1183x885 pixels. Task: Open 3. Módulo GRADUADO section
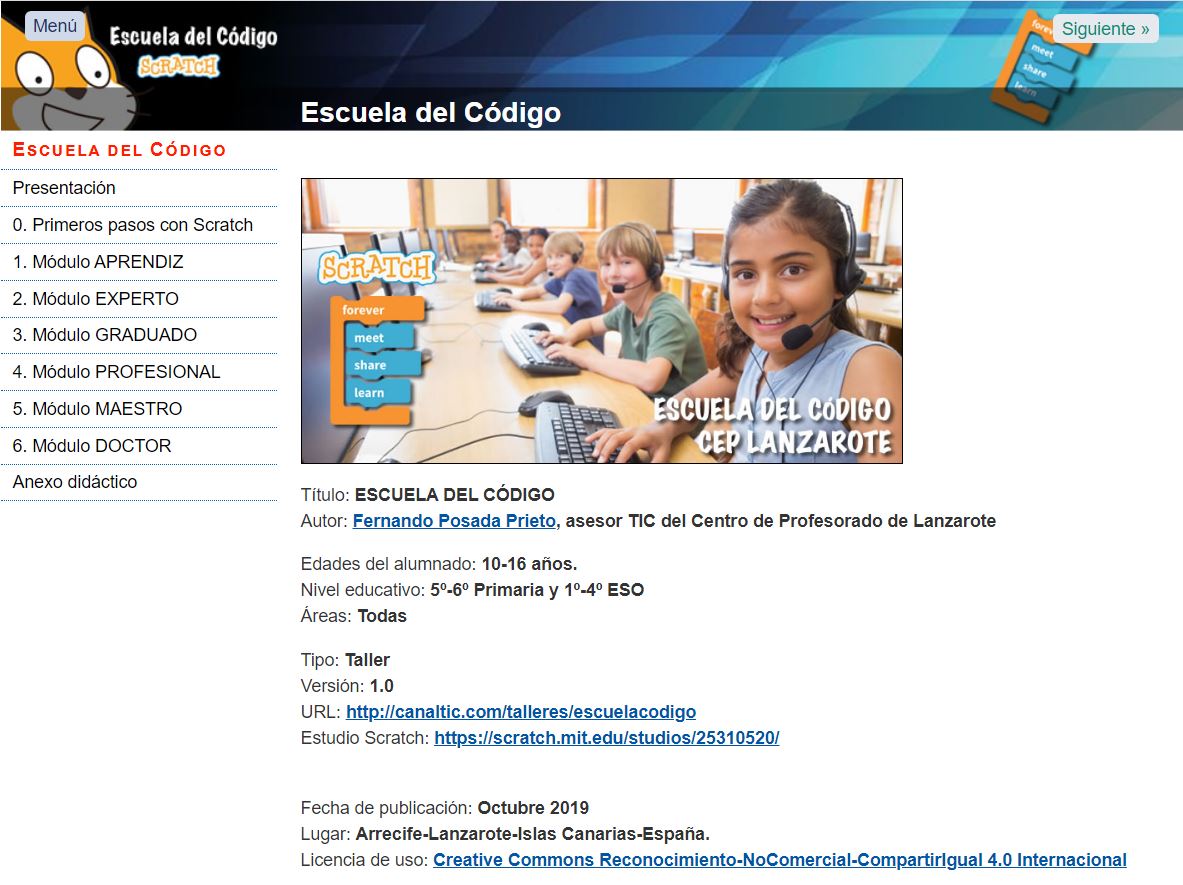[104, 335]
